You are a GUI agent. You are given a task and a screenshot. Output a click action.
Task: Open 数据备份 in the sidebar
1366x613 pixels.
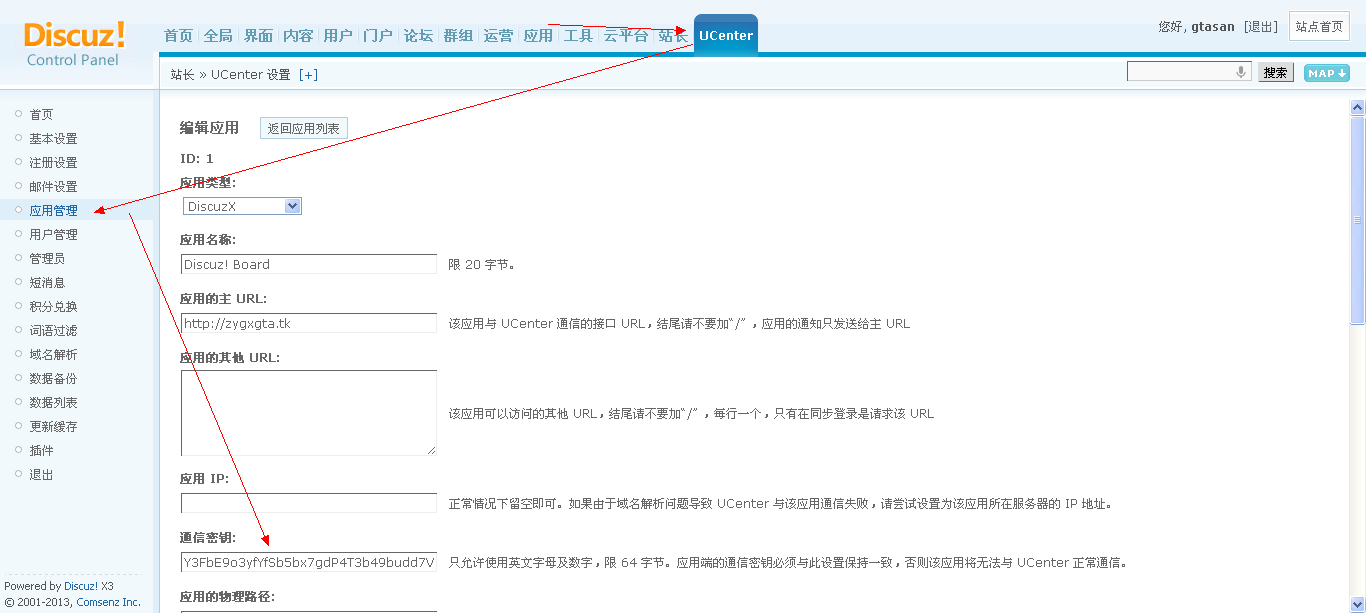pos(53,379)
